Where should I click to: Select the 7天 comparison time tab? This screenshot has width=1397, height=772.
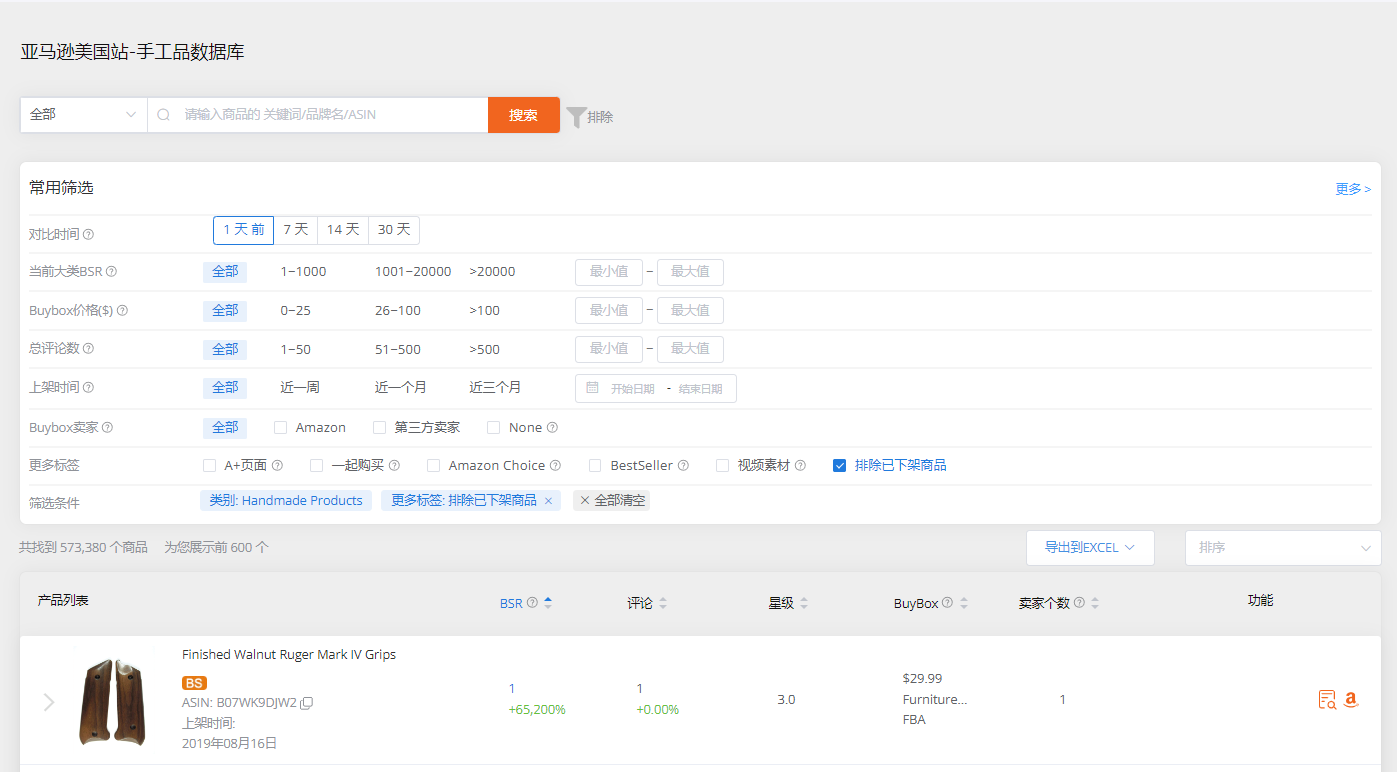295,229
